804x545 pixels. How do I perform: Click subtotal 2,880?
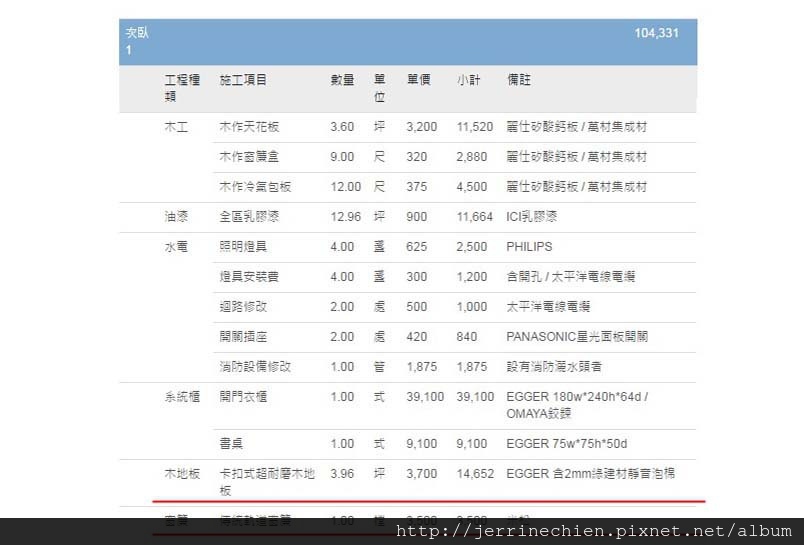coord(472,156)
